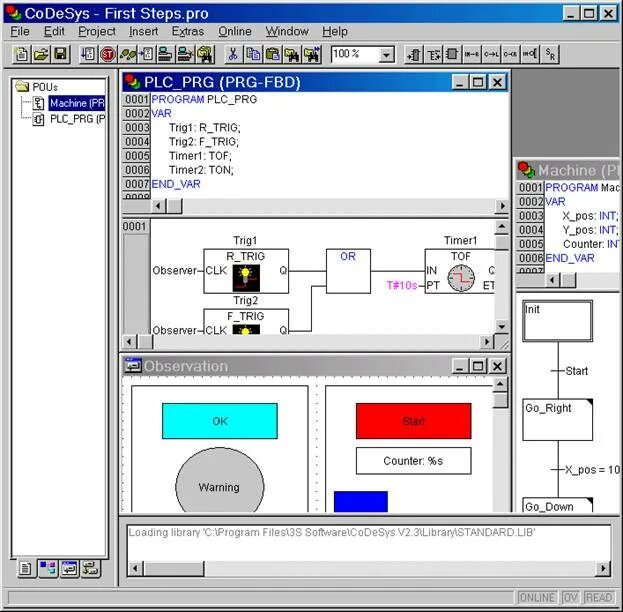Click the T#10s timer value

(x=402, y=285)
